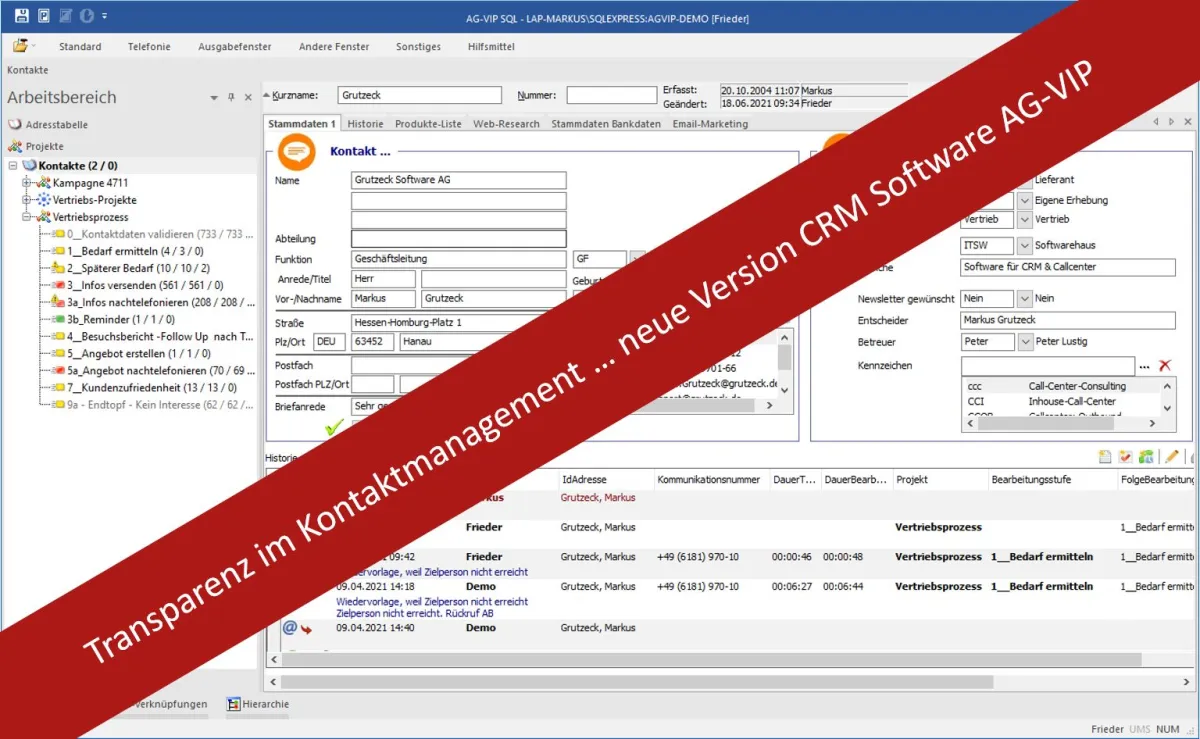Select 4__Besuchsbericht -Follow Up stage
Viewport: 1200px width, 739px height.
158,336
